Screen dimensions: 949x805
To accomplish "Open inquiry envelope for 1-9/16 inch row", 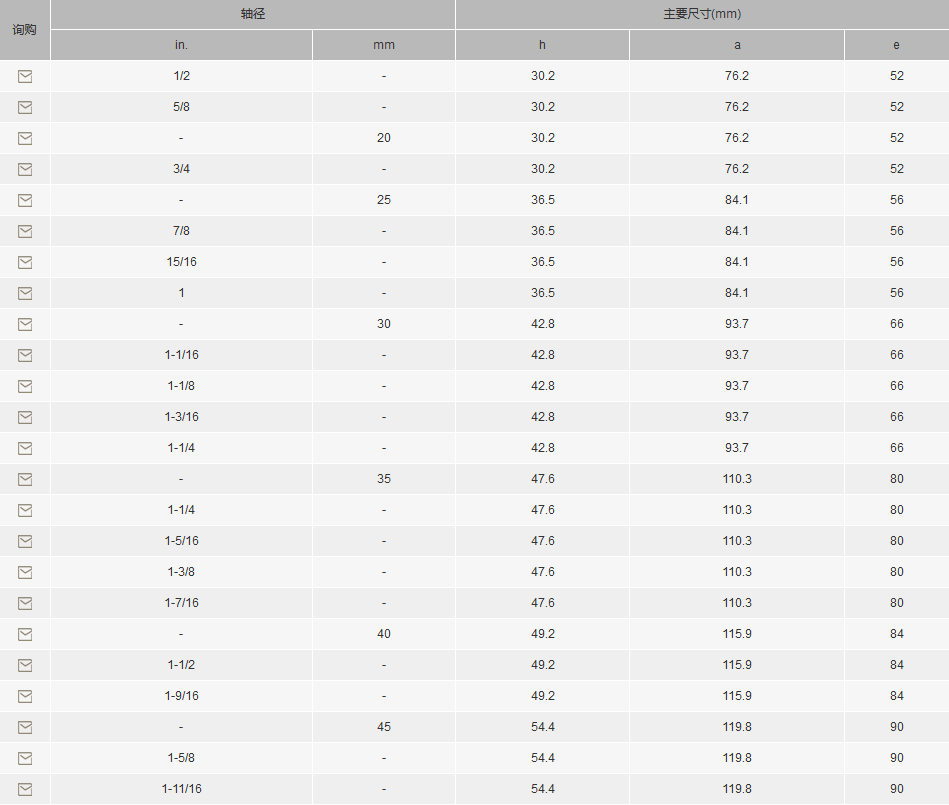I will coord(25,696).
